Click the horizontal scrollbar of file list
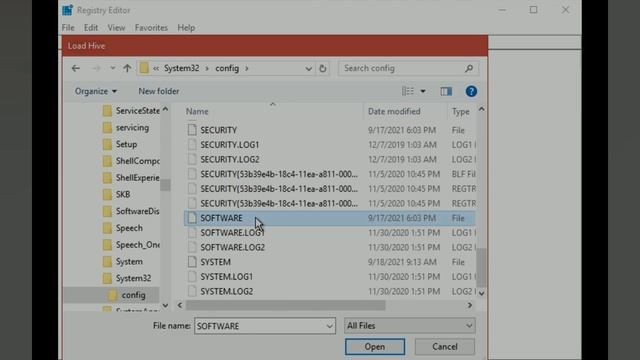This screenshot has width=640, height=360. click(286, 305)
